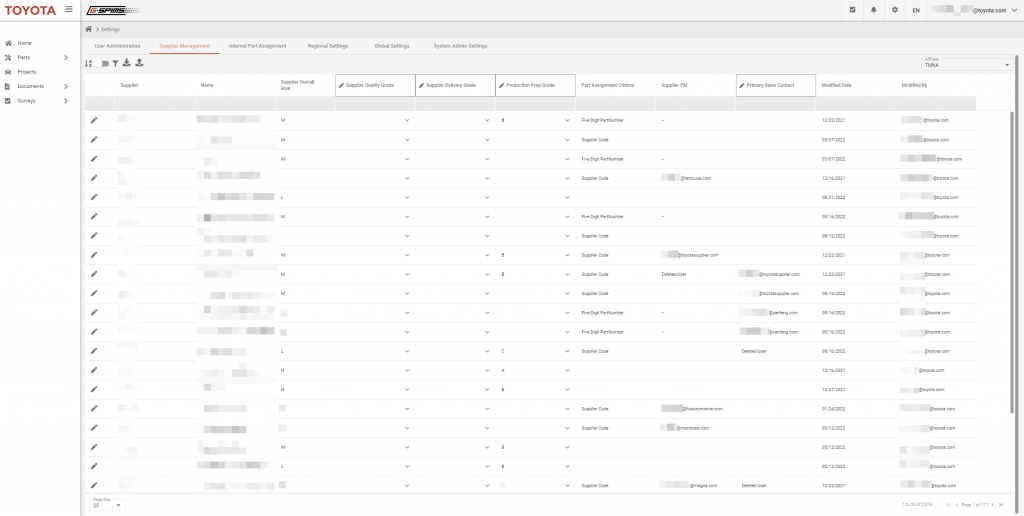
Task: Open the Regional Settings tab
Action: [x=328, y=46]
